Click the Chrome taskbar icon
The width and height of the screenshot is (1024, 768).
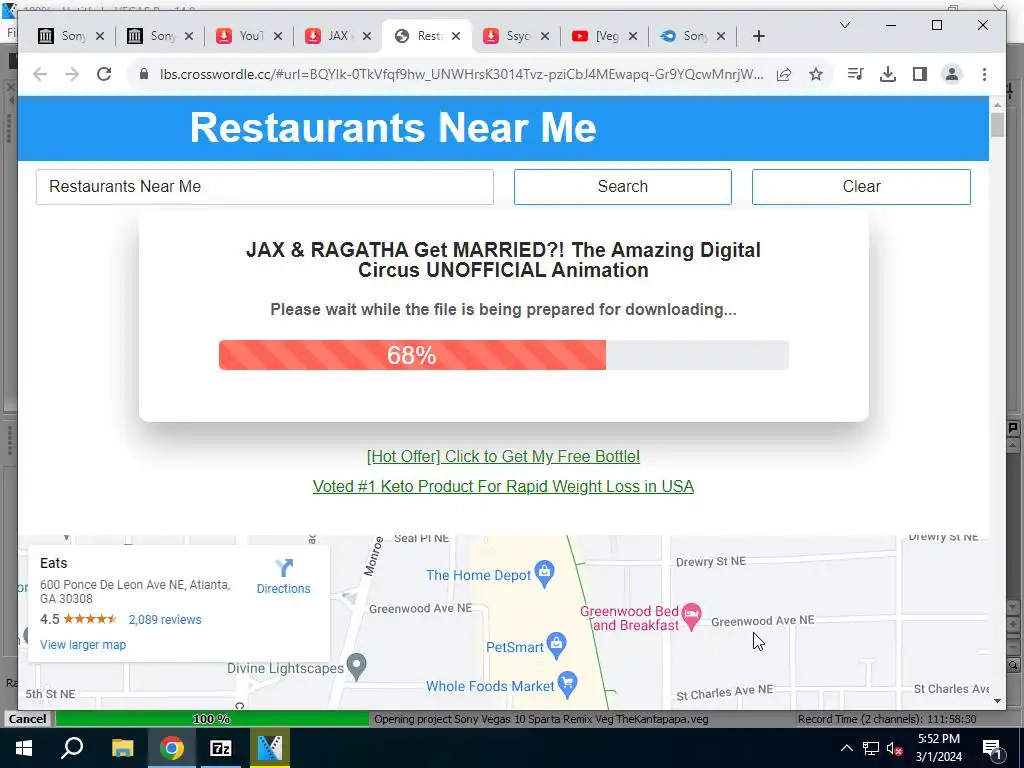[x=171, y=748]
